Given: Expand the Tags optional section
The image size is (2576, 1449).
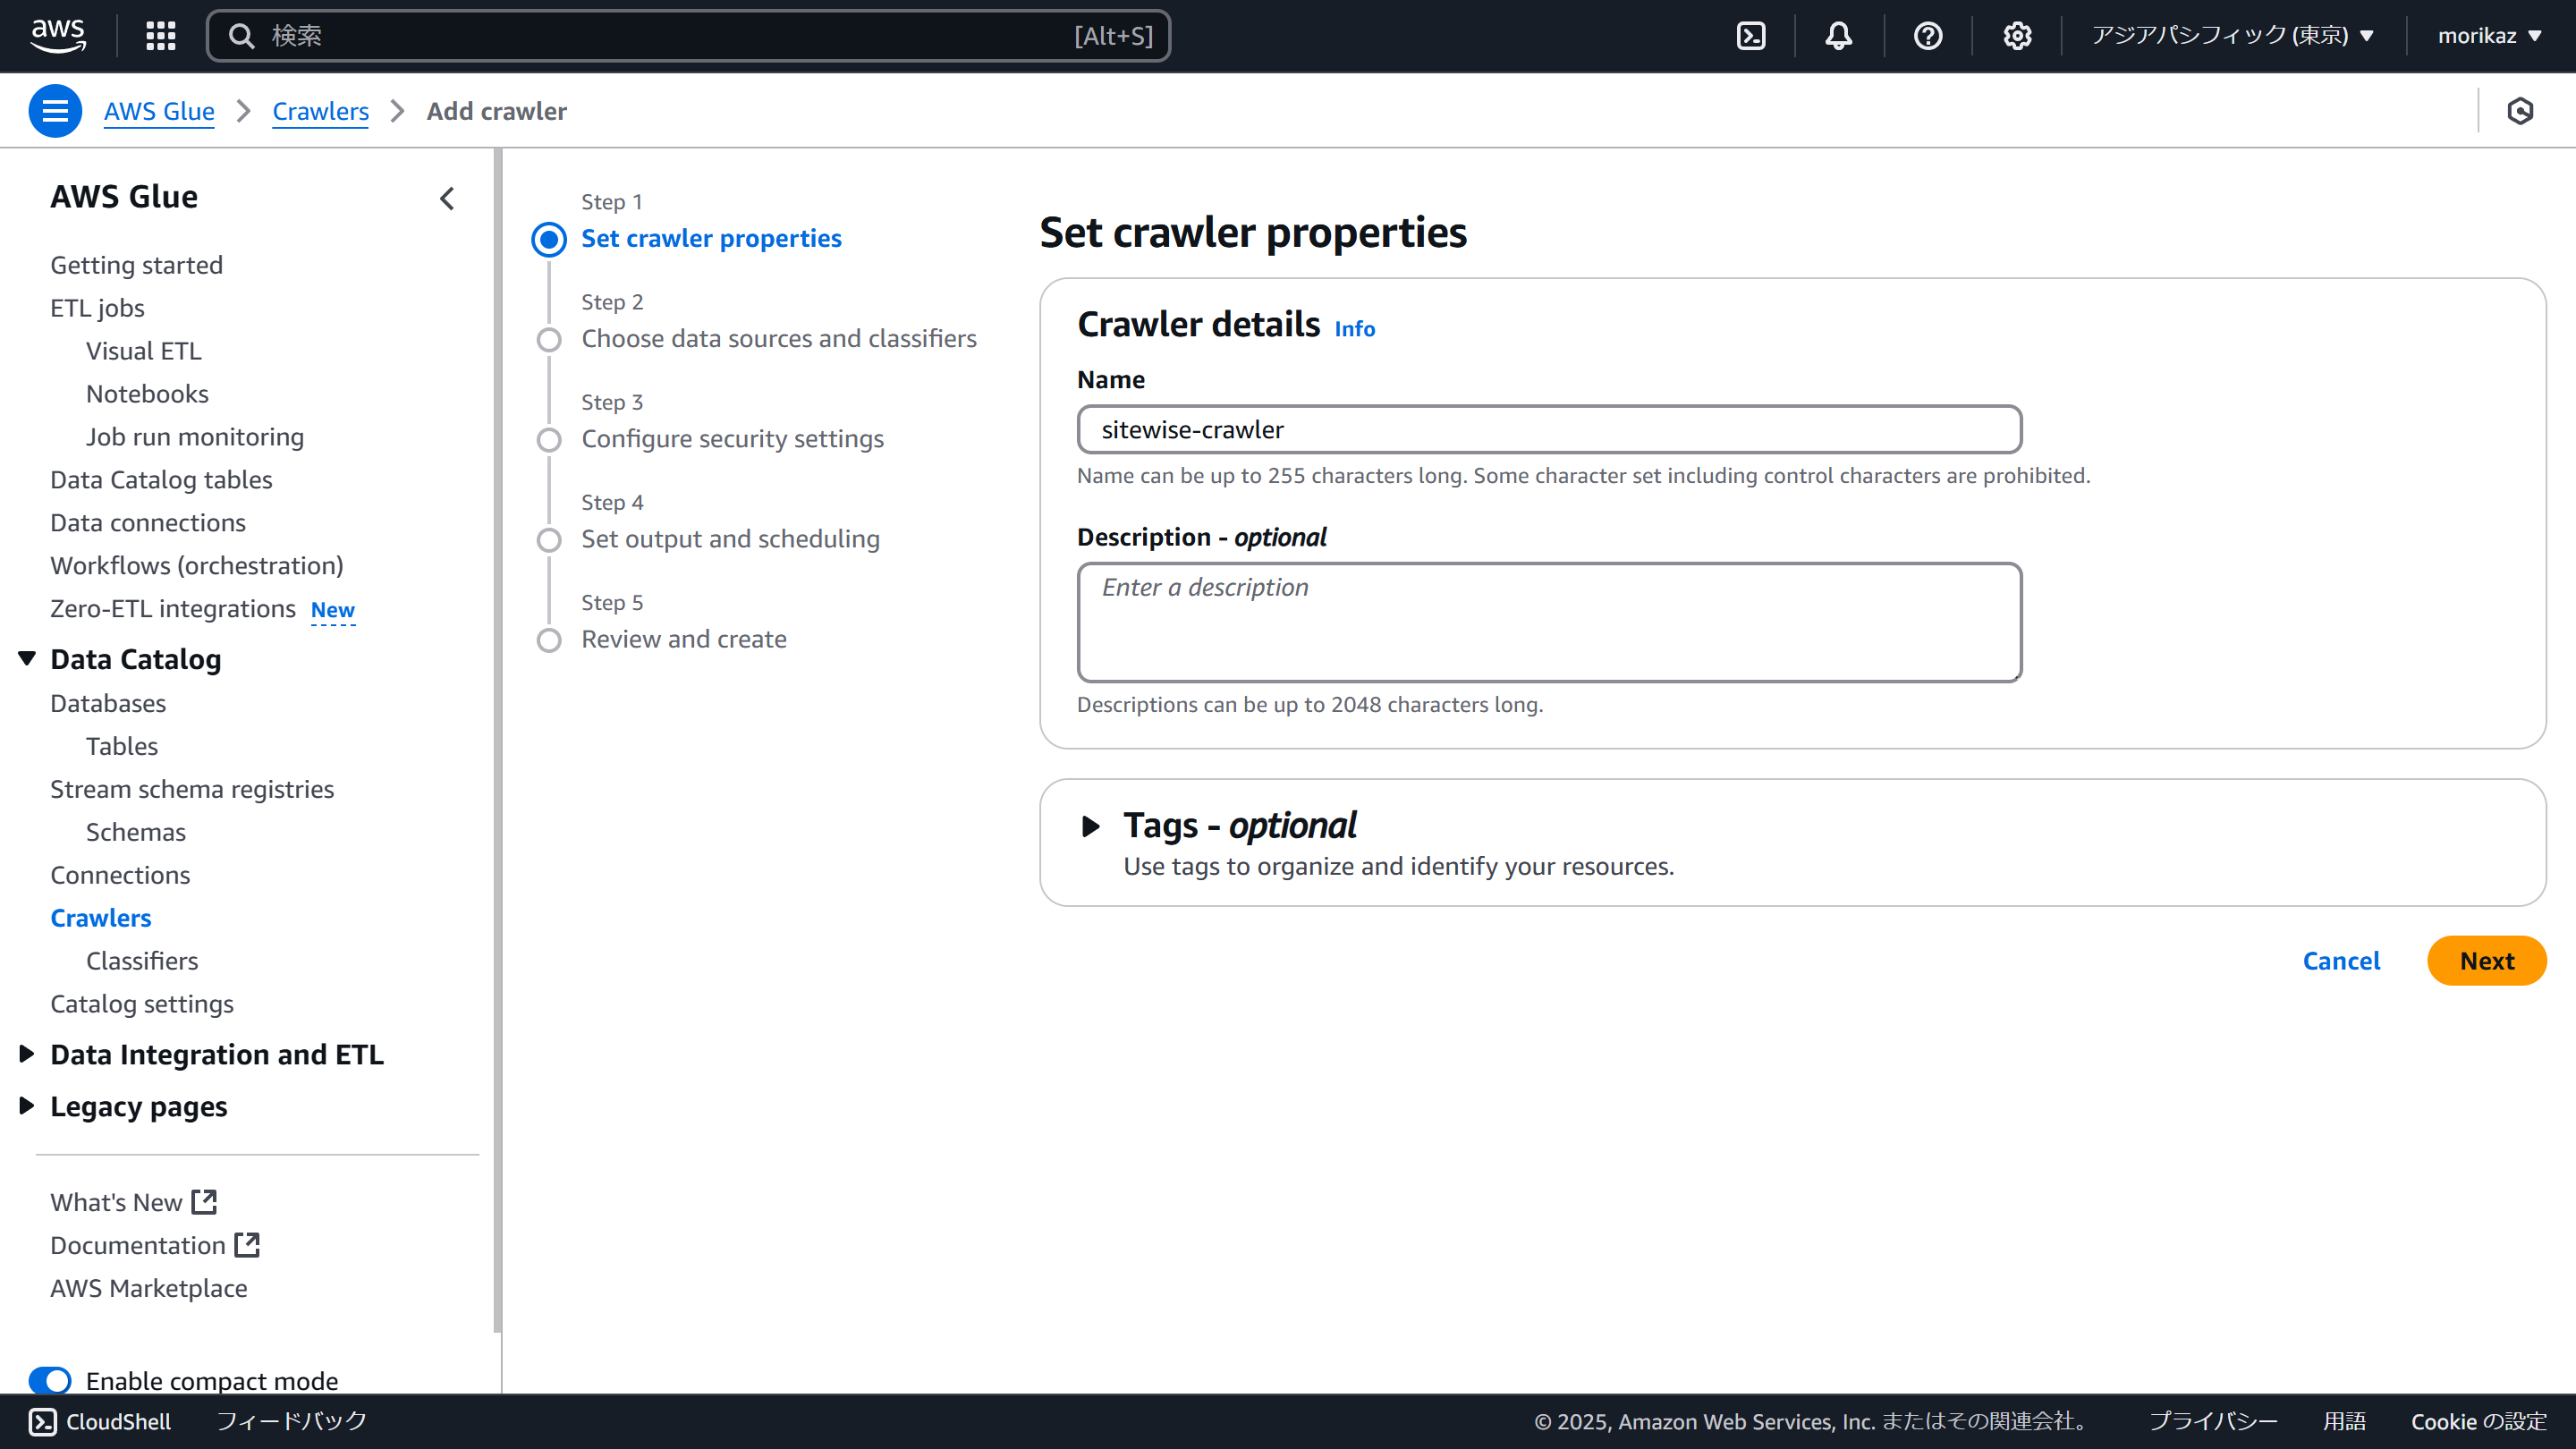Looking at the screenshot, I should click(1091, 826).
